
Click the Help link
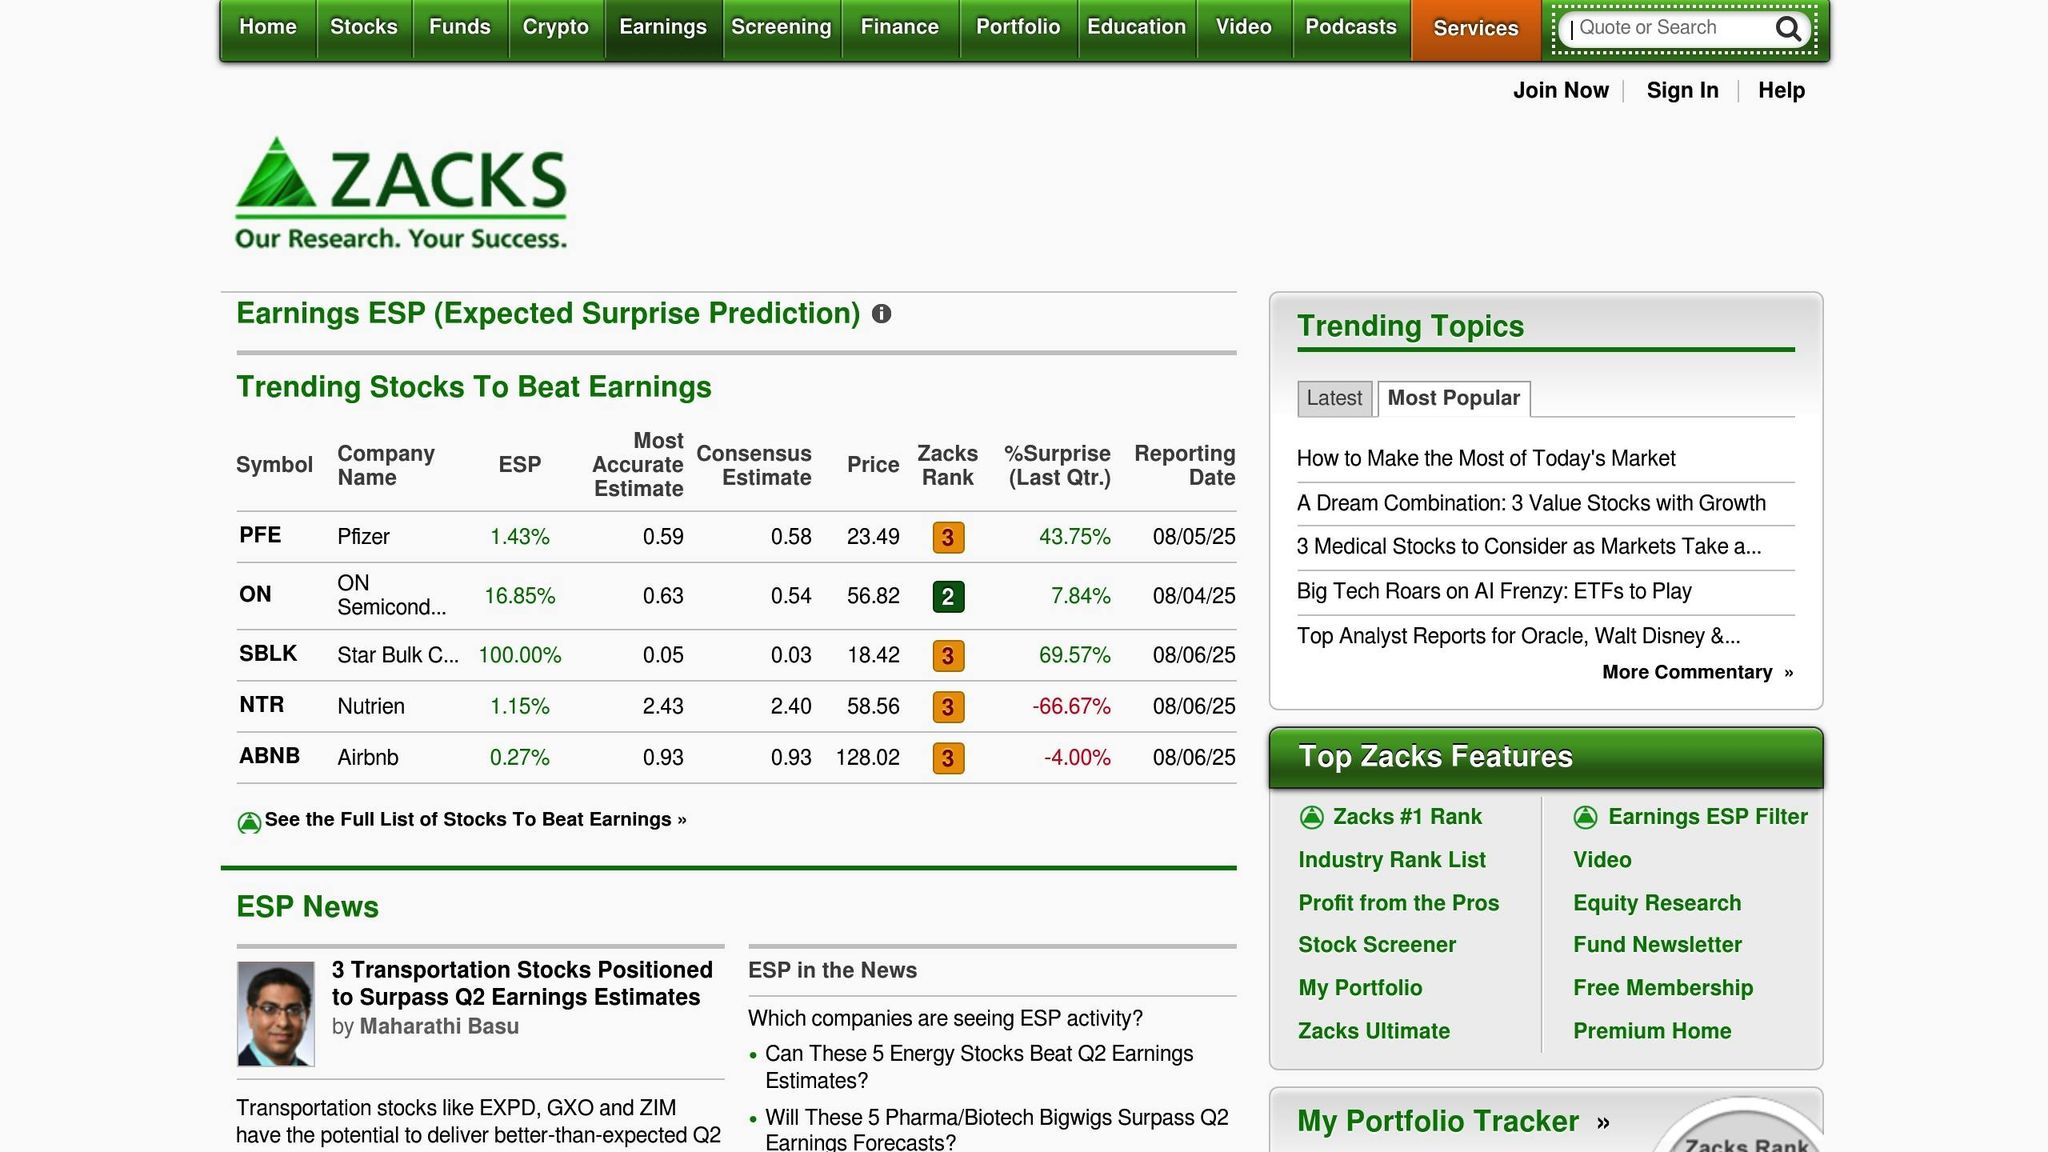[x=1781, y=90]
